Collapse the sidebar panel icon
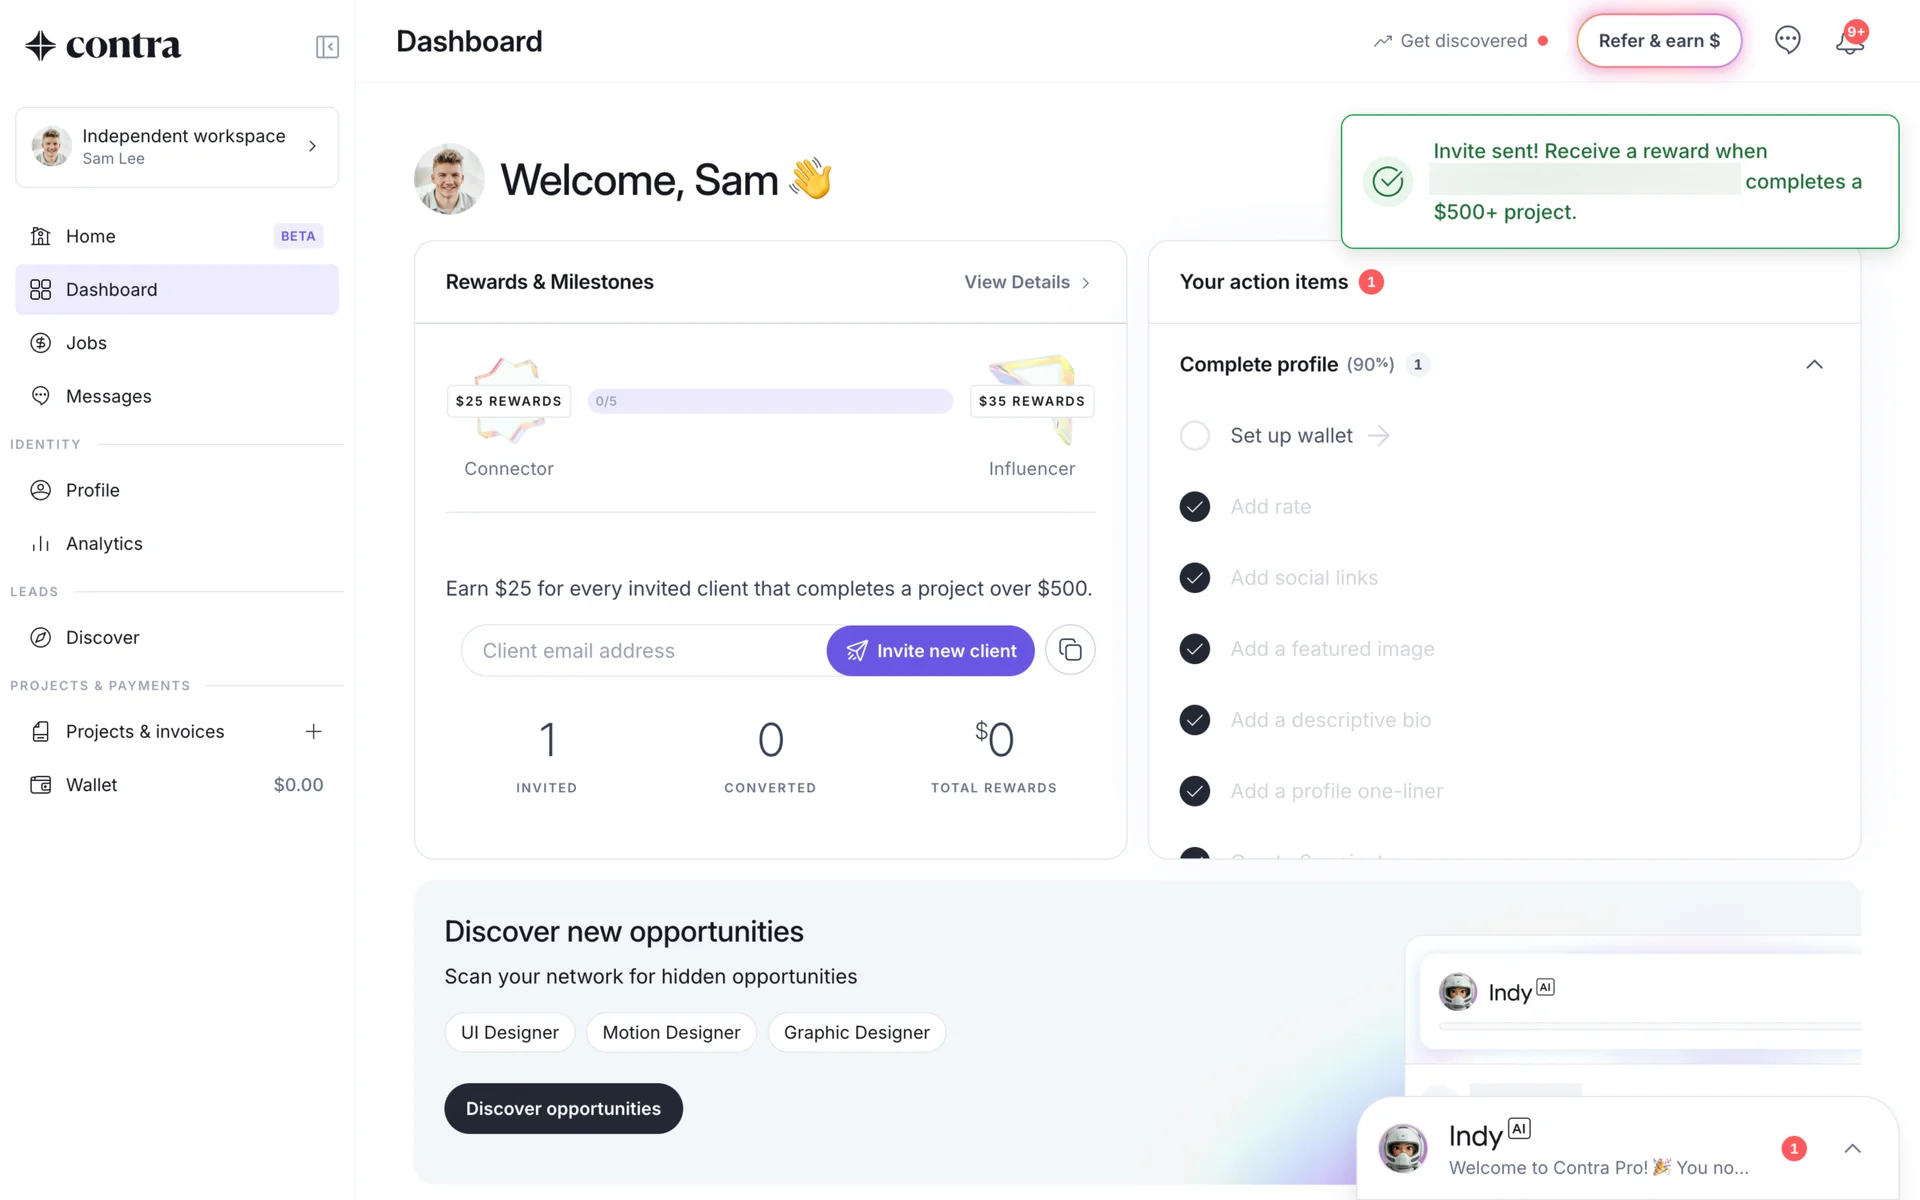Screen dimensions: 1920x1200 [x=327, y=47]
